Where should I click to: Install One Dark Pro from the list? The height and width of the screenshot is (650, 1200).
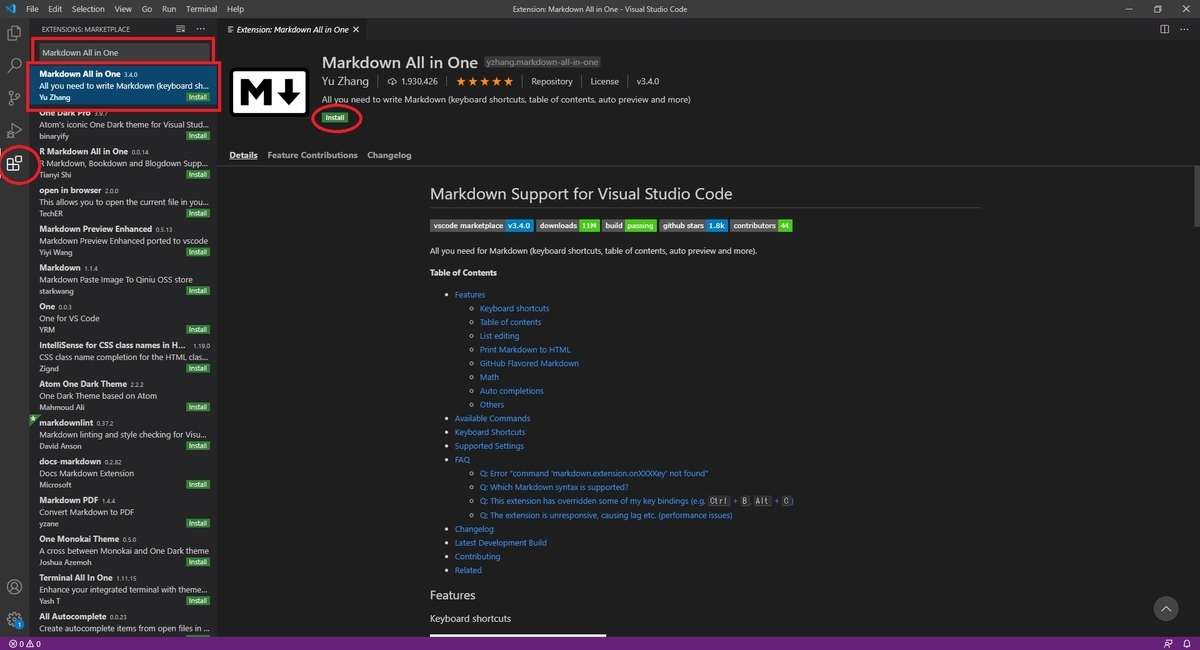tap(198, 136)
